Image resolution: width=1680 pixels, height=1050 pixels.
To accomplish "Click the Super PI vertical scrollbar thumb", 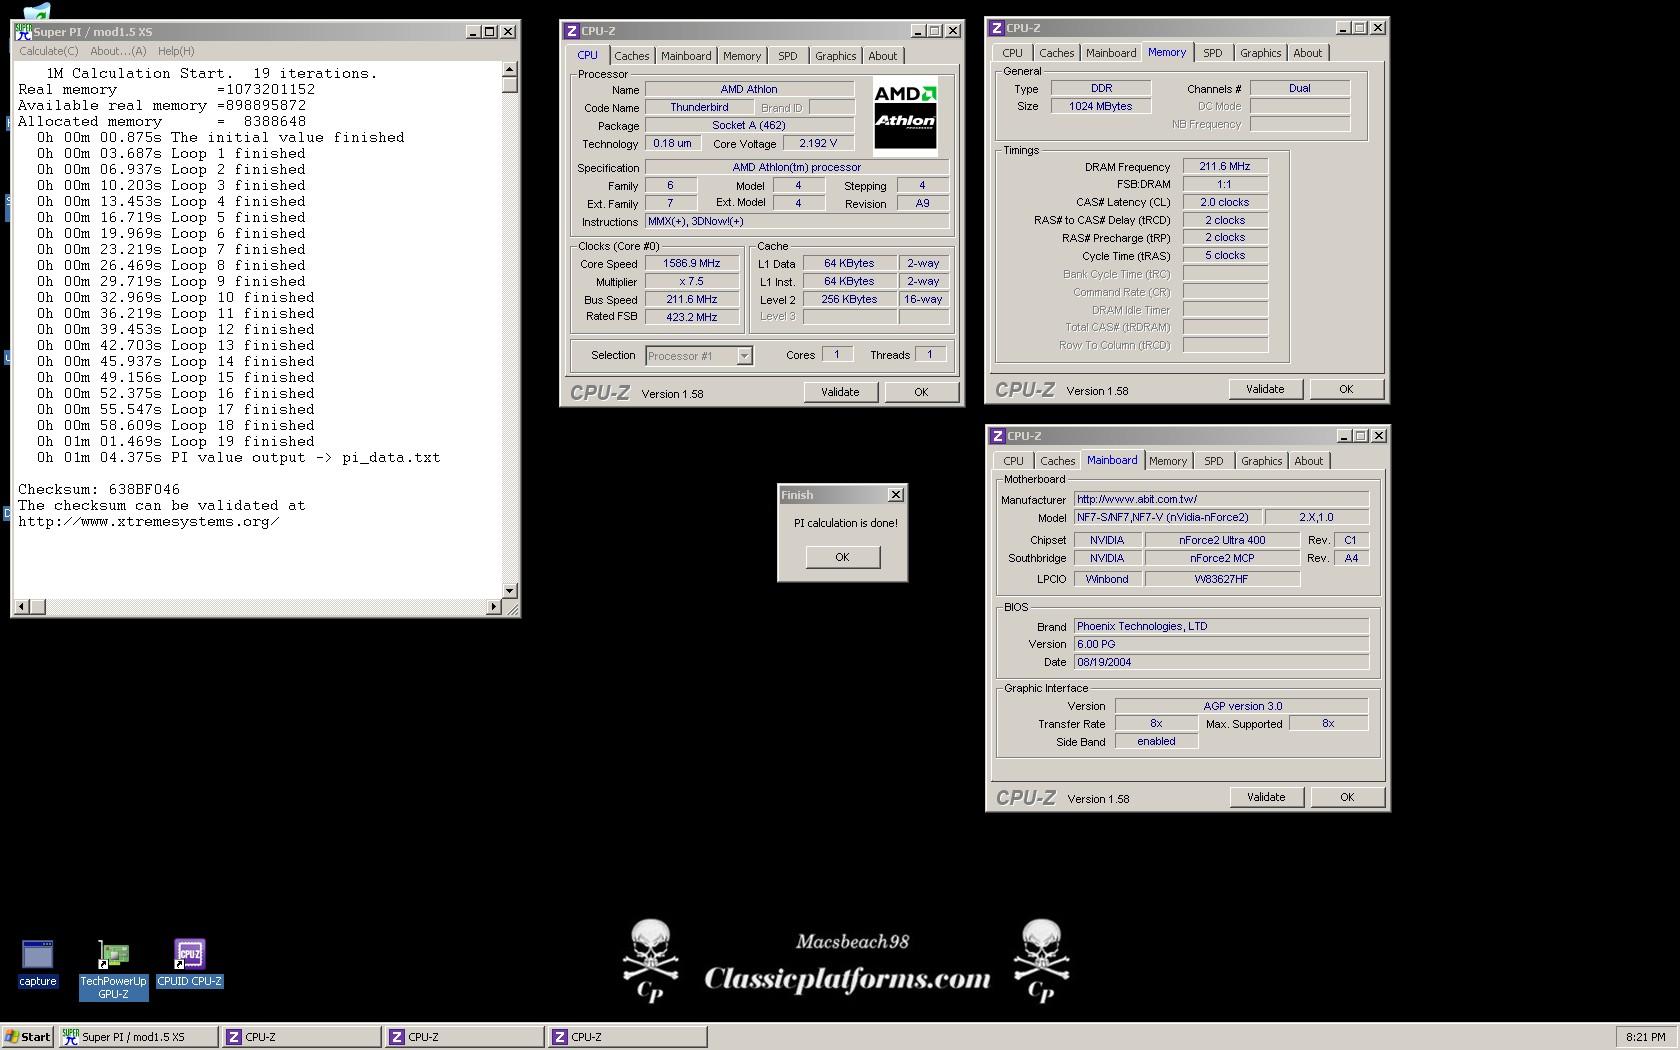I will click(x=510, y=85).
